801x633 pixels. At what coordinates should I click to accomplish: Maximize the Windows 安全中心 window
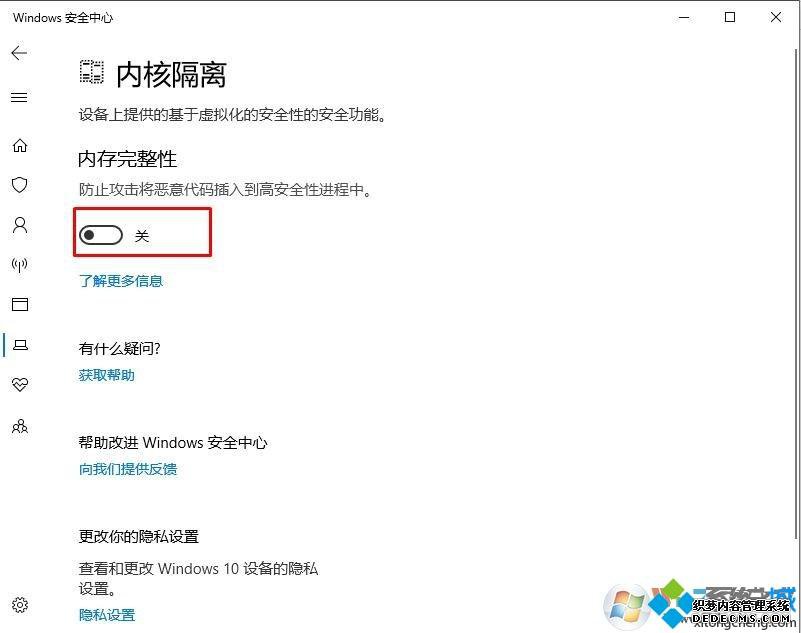coord(730,17)
